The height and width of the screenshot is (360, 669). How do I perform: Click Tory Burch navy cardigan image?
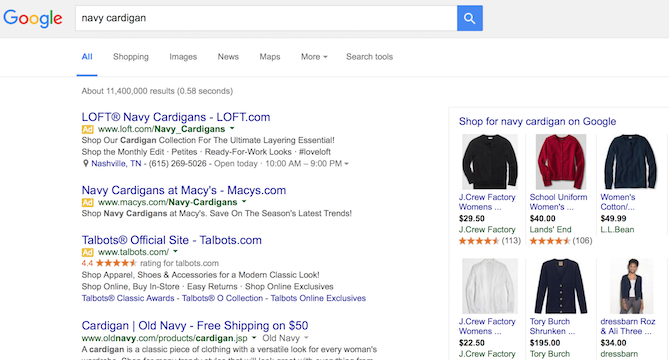point(561,286)
